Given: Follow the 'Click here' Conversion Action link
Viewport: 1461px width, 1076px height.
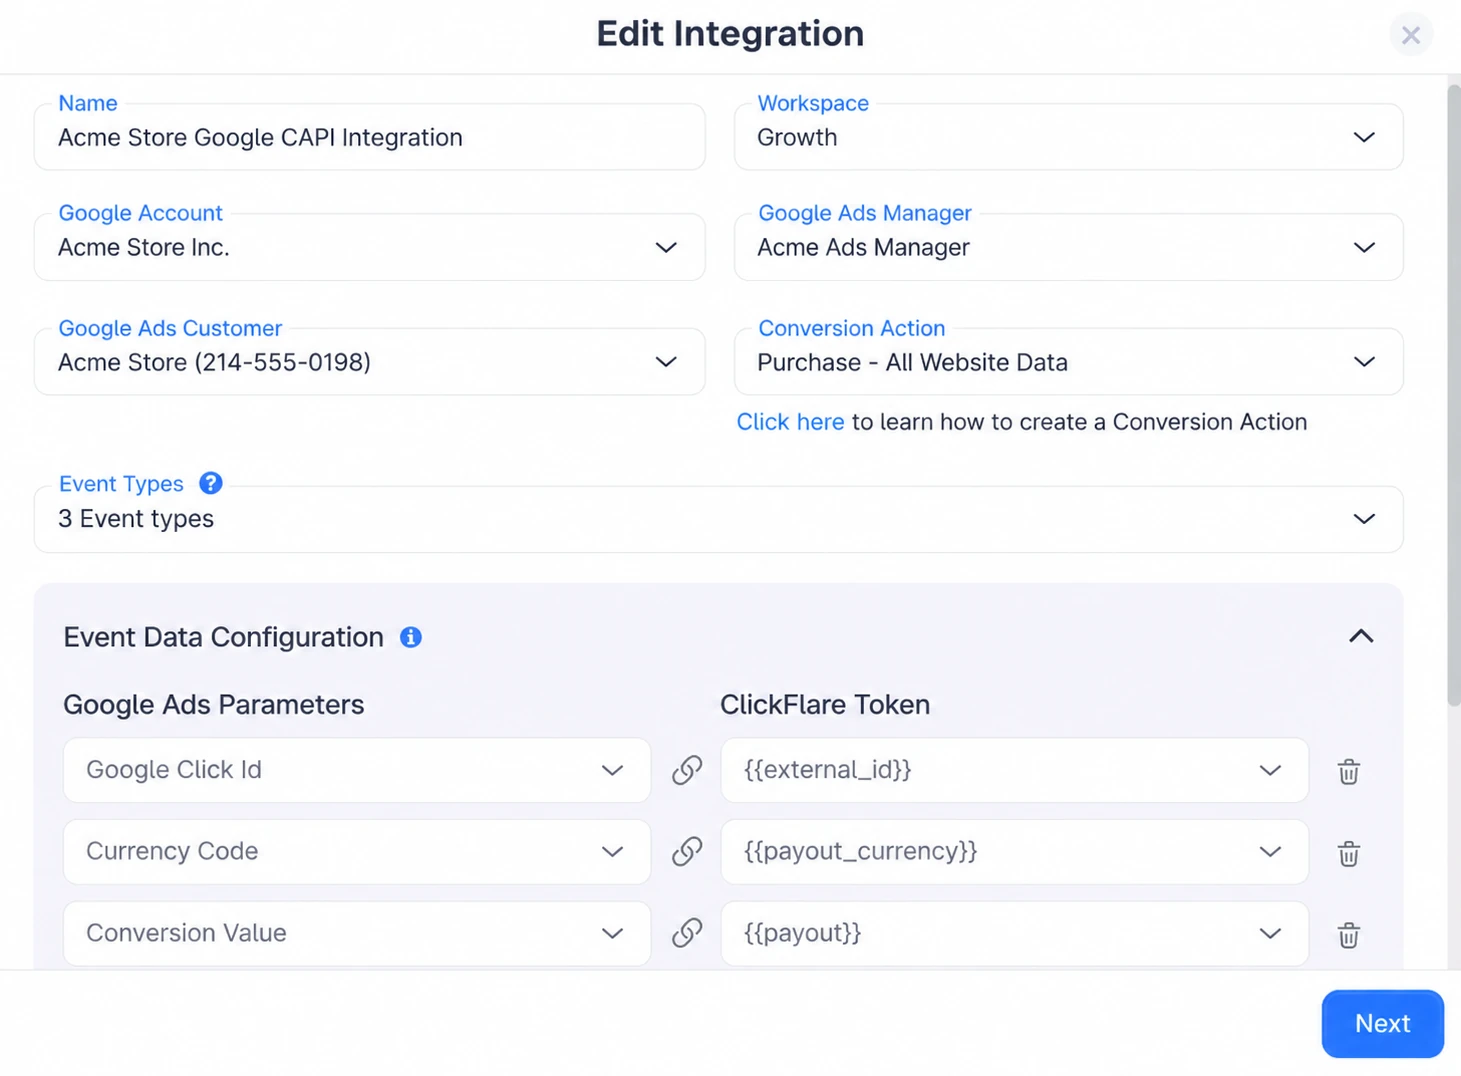Looking at the screenshot, I should pos(790,422).
